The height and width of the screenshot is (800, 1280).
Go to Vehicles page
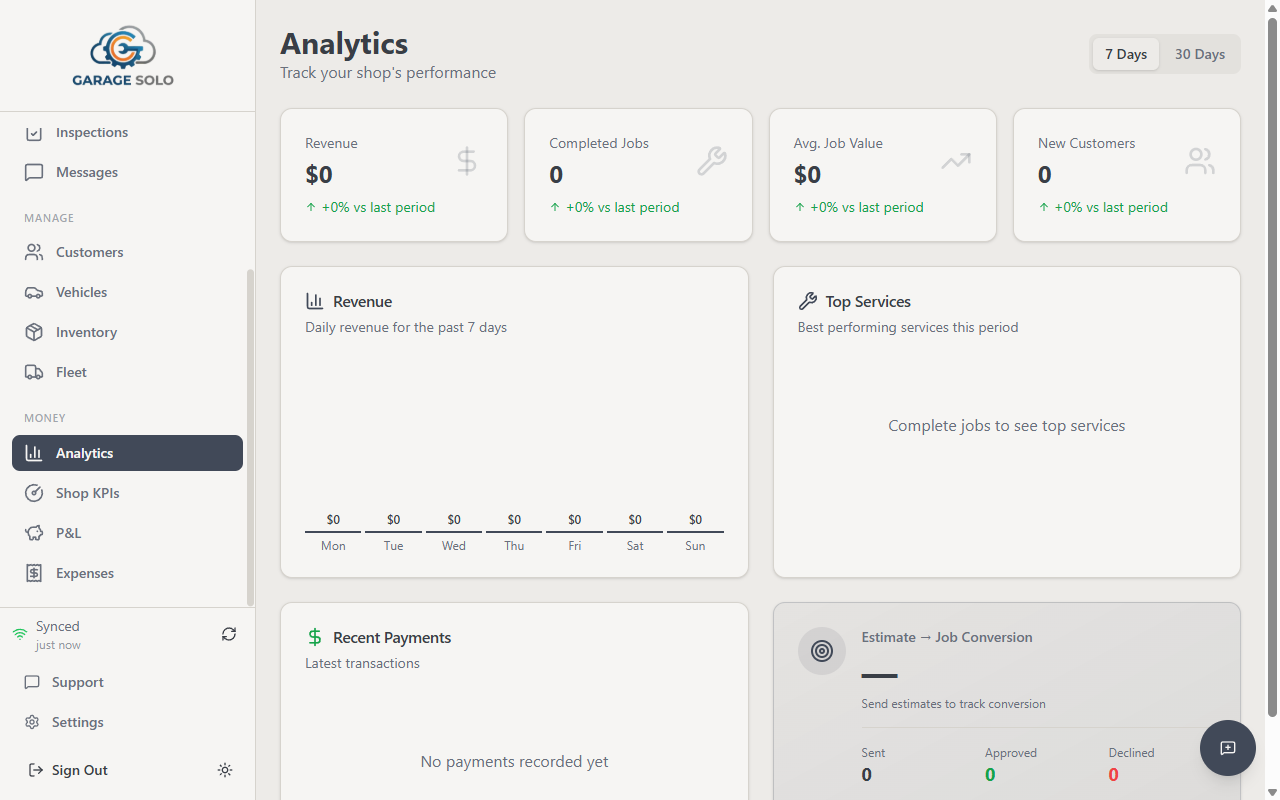coord(127,292)
